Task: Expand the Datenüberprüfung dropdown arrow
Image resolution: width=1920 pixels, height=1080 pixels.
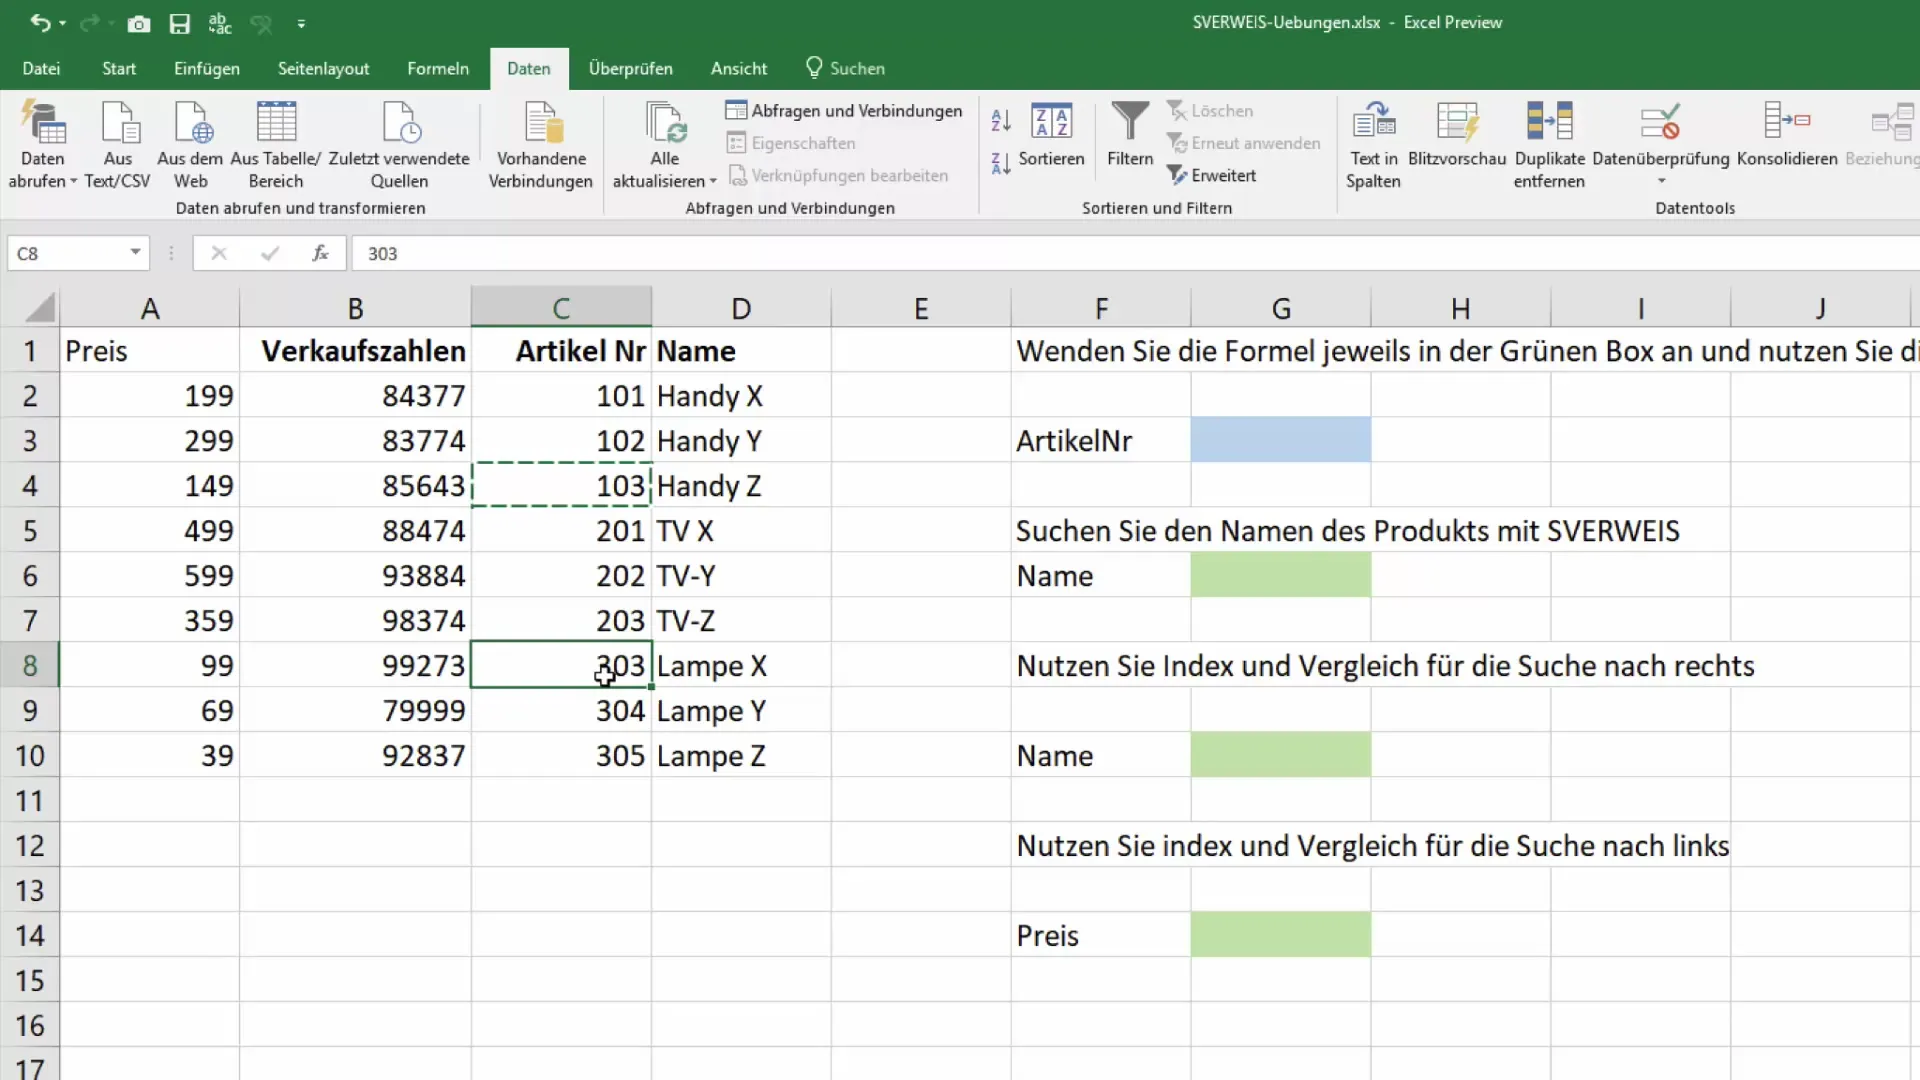Action: [x=1661, y=182]
